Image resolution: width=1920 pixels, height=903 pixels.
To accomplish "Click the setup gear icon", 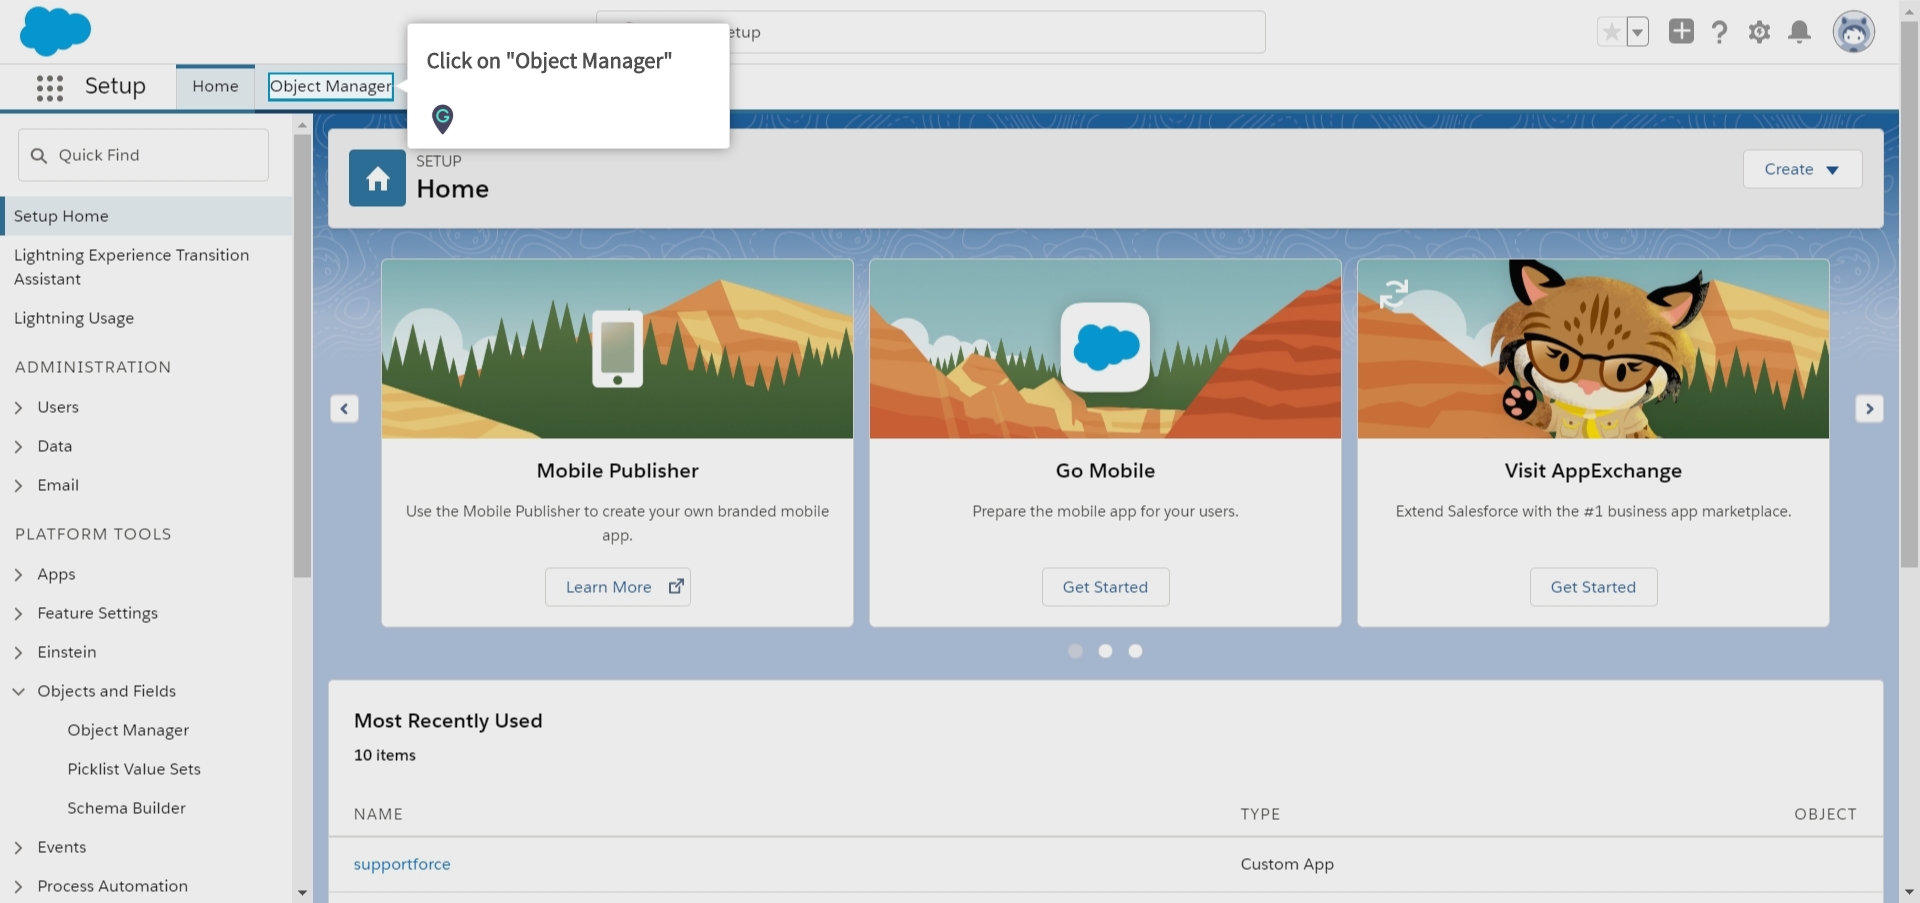I will (1759, 32).
